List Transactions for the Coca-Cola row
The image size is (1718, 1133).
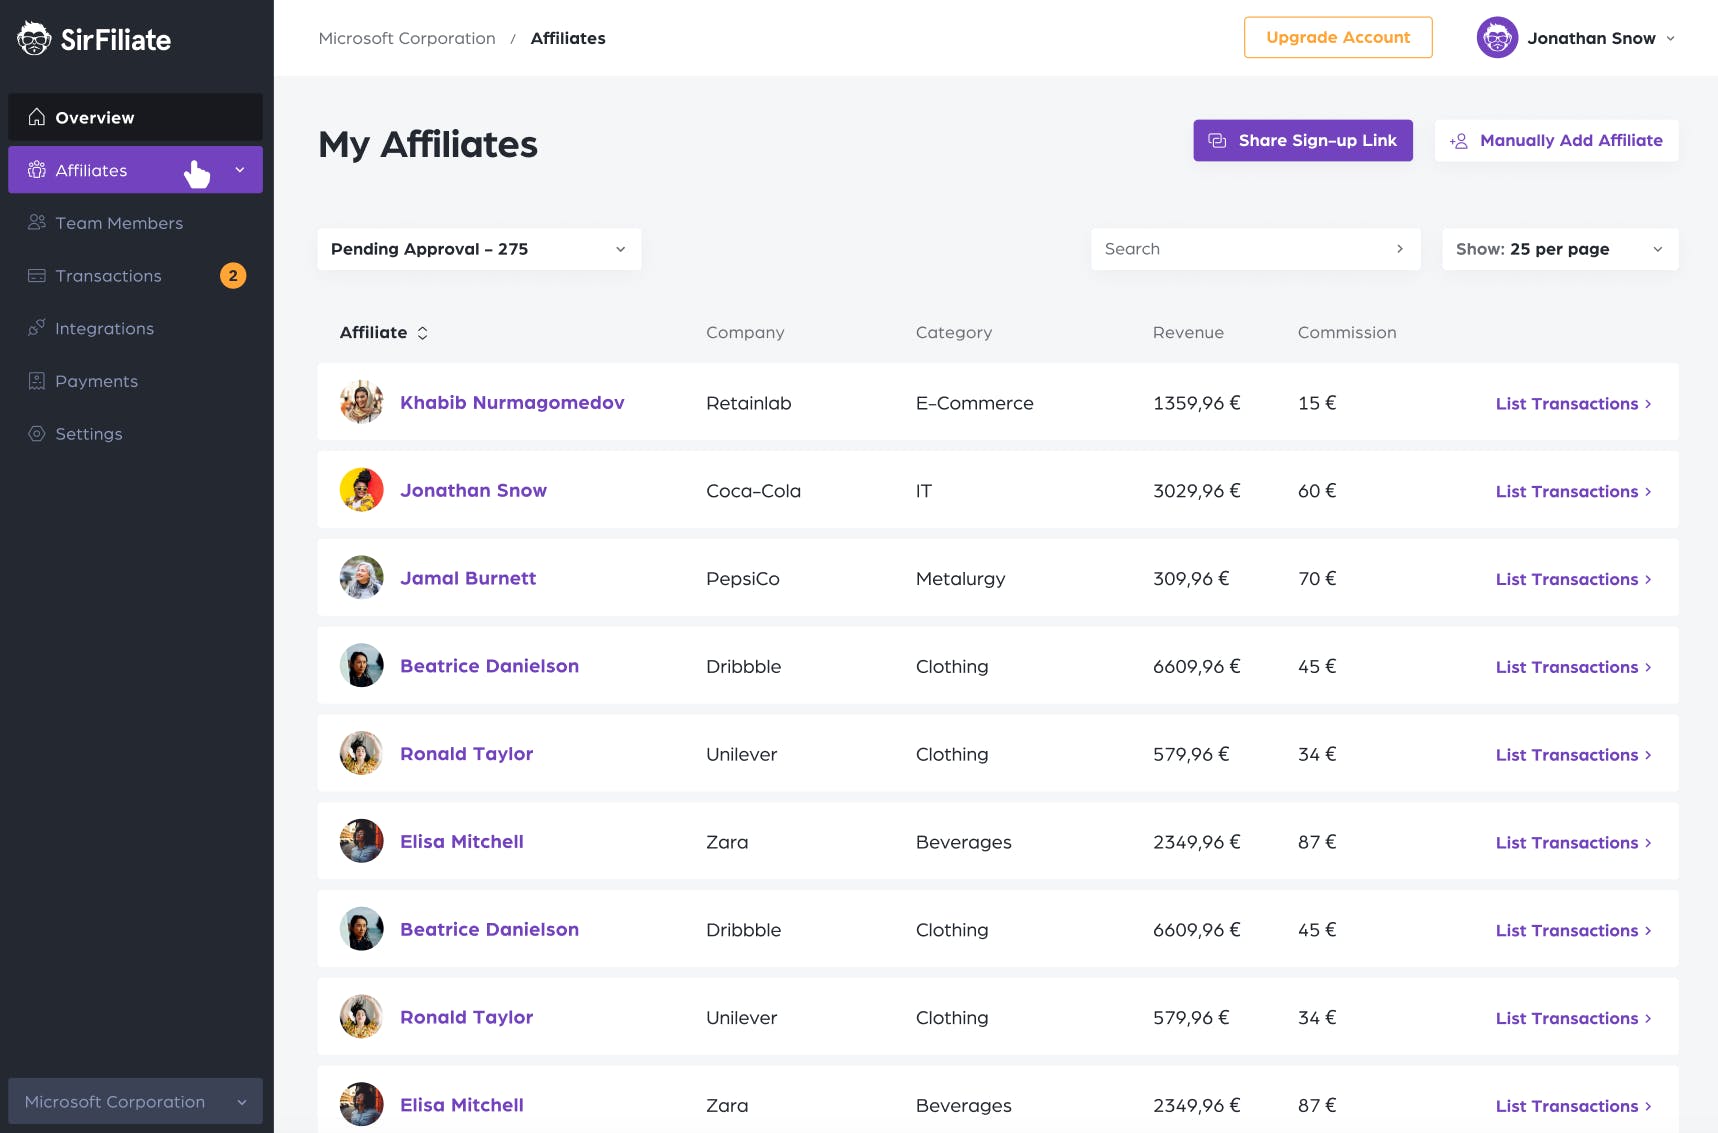pos(1574,491)
